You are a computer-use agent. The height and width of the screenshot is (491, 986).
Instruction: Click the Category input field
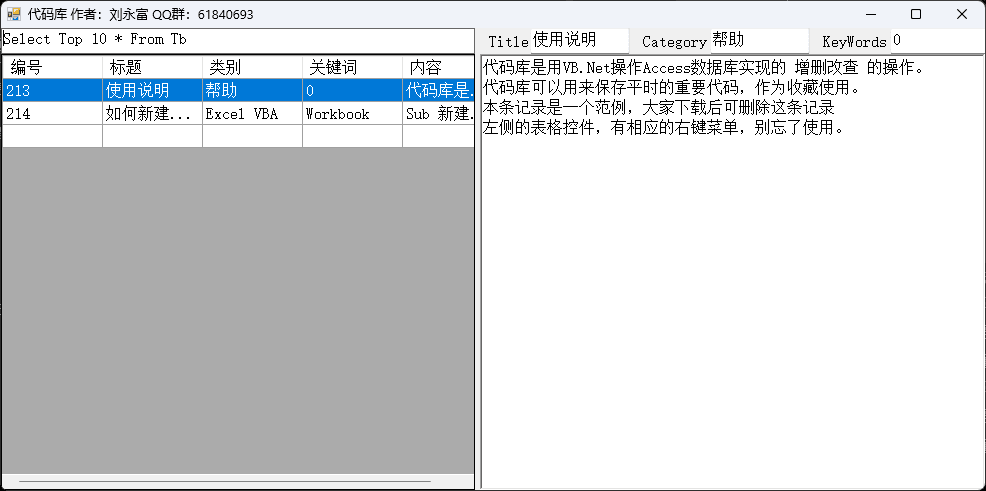coord(760,41)
